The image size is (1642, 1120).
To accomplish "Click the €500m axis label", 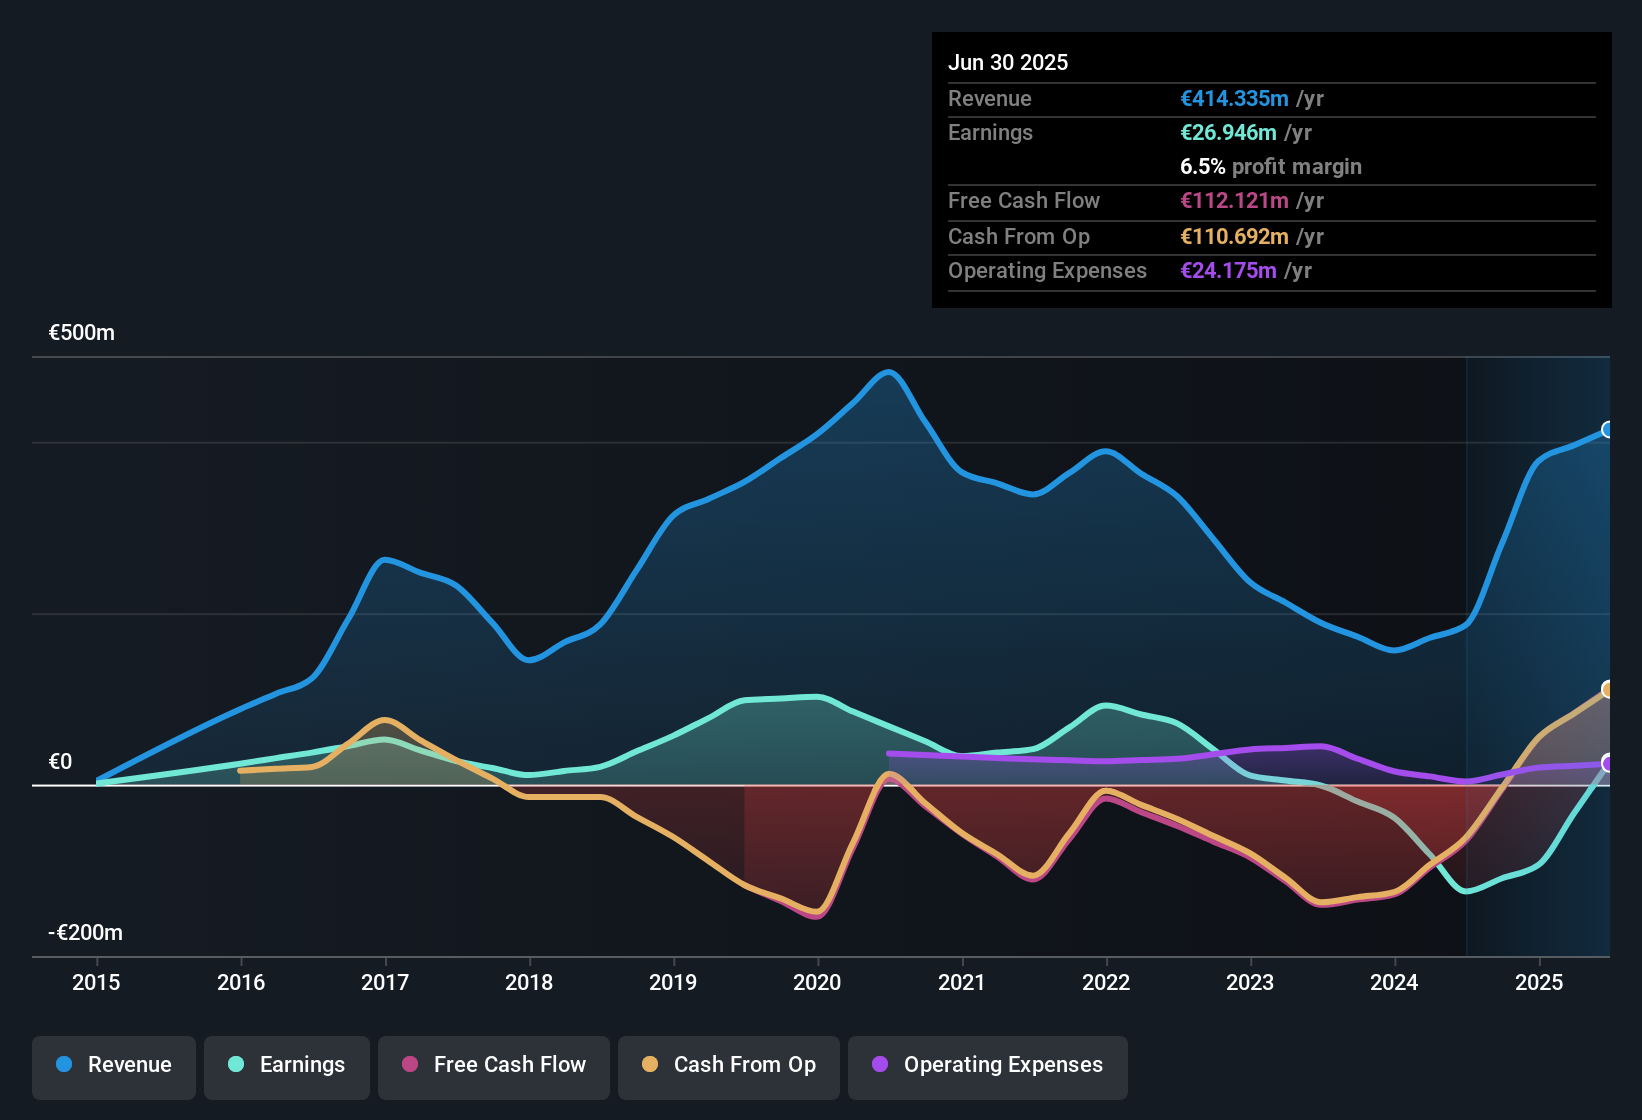I will click(81, 332).
